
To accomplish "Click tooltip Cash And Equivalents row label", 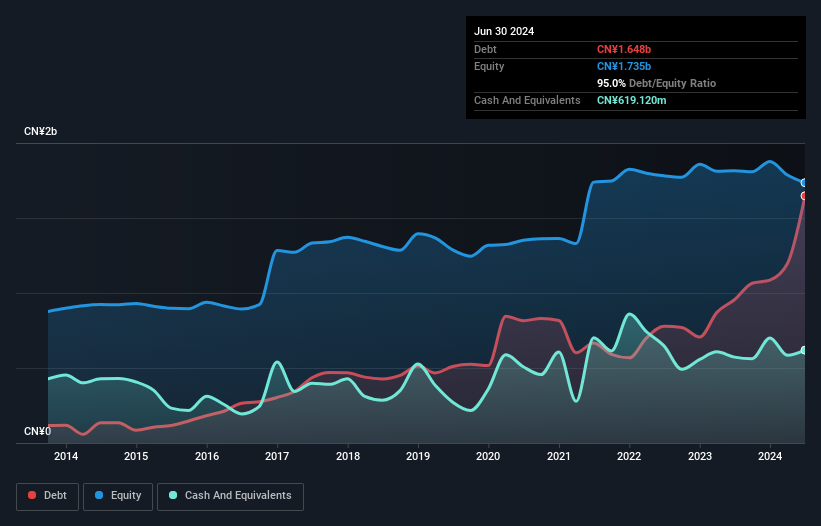I will pyautogui.click(x=527, y=100).
